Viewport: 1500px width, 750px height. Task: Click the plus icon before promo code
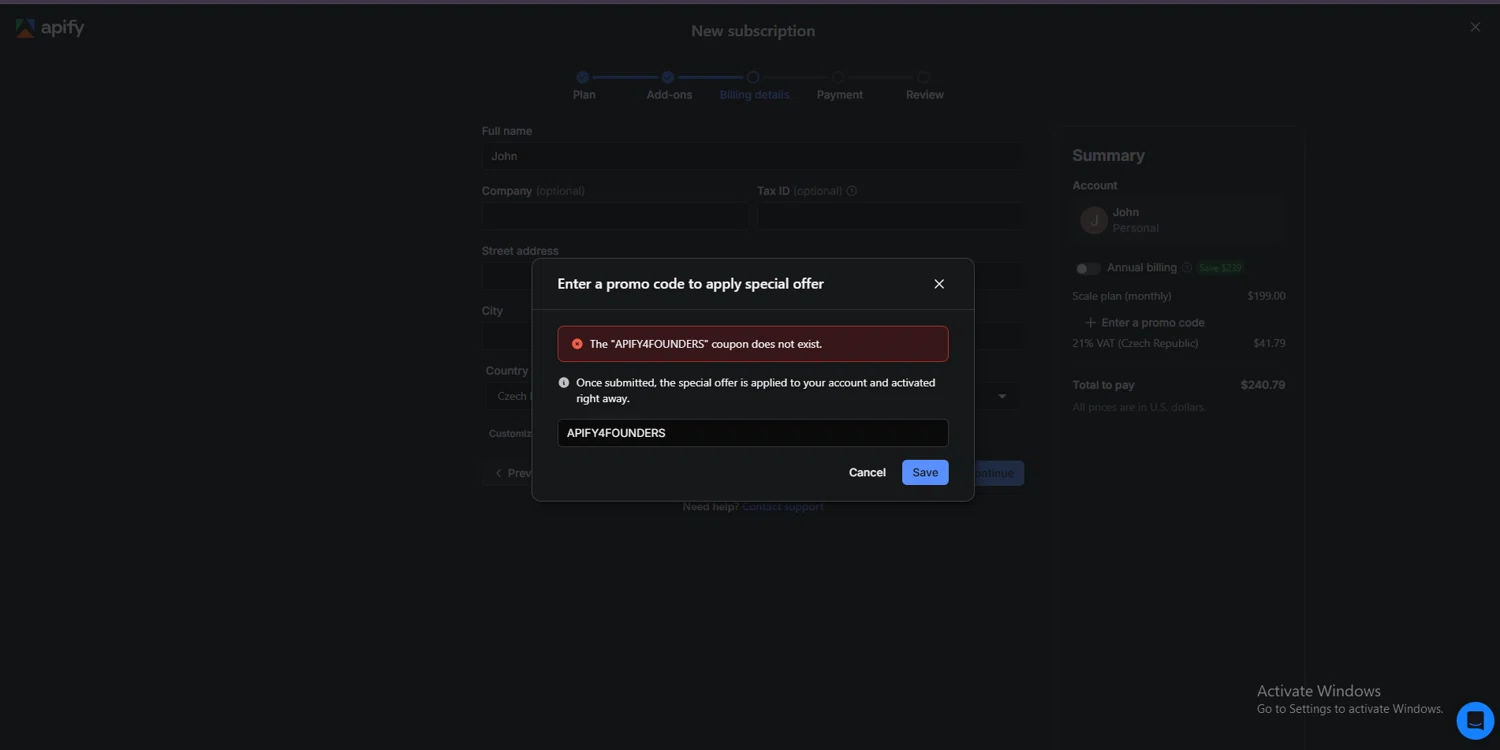pyautogui.click(x=1090, y=323)
